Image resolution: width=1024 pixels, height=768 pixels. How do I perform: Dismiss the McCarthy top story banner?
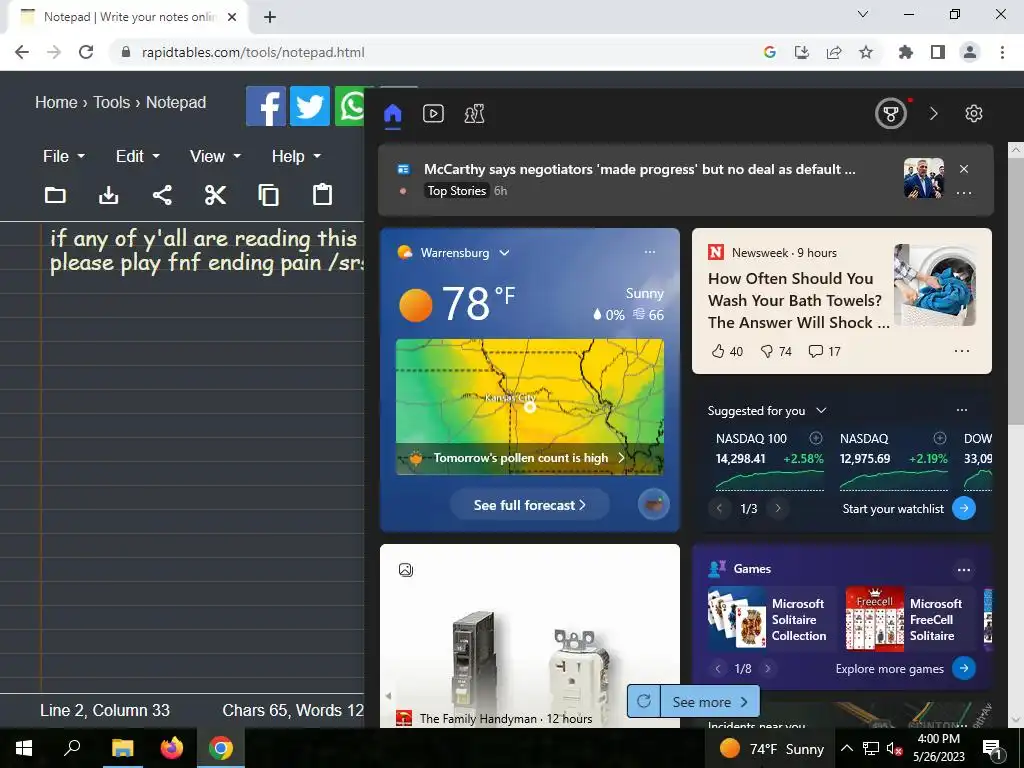pyautogui.click(x=964, y=169)
